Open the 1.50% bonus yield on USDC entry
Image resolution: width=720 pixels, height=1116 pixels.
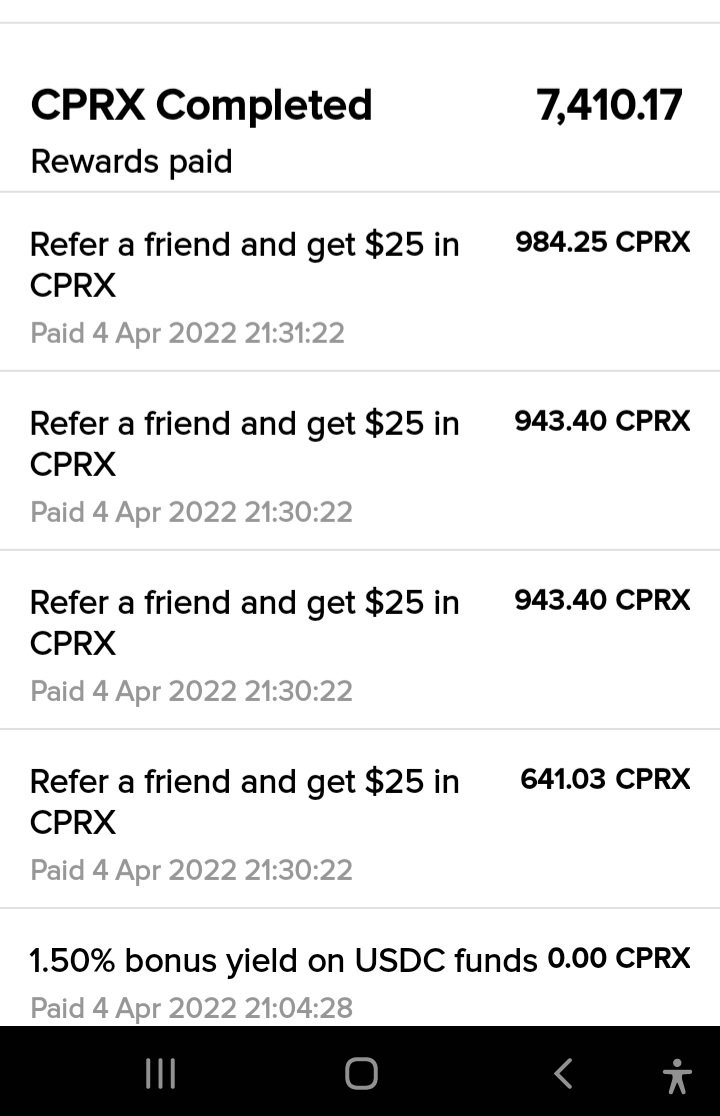[360, 967]
